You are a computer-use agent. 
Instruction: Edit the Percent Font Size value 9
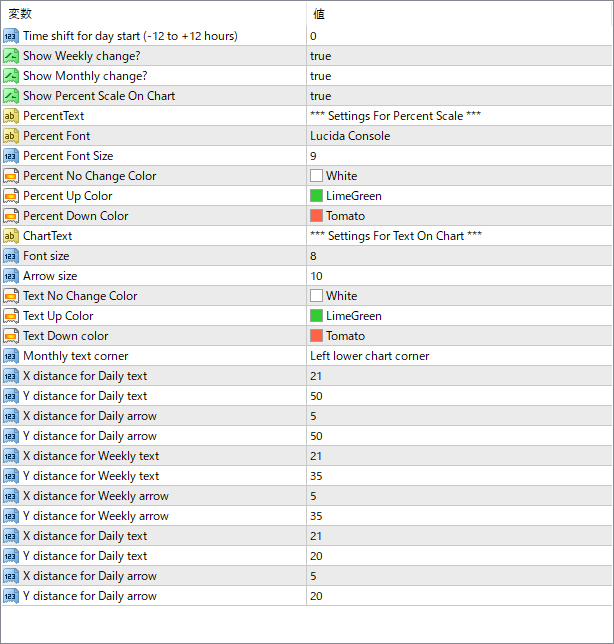314,156
